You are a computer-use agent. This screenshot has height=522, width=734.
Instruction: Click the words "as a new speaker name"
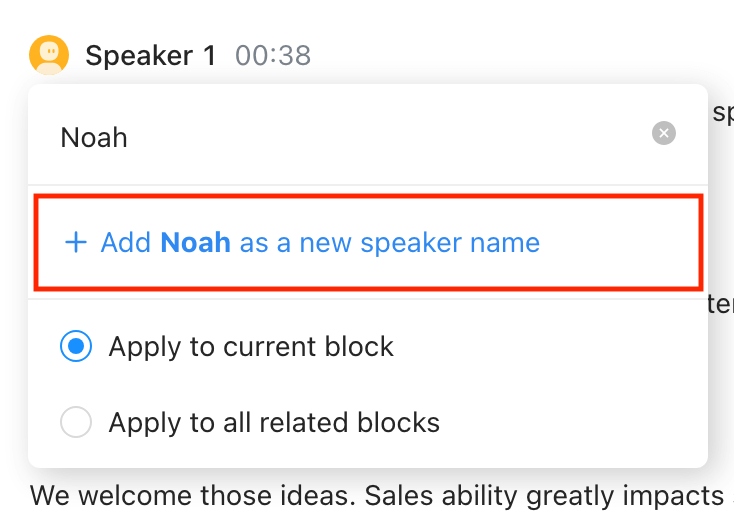[390, 242]
